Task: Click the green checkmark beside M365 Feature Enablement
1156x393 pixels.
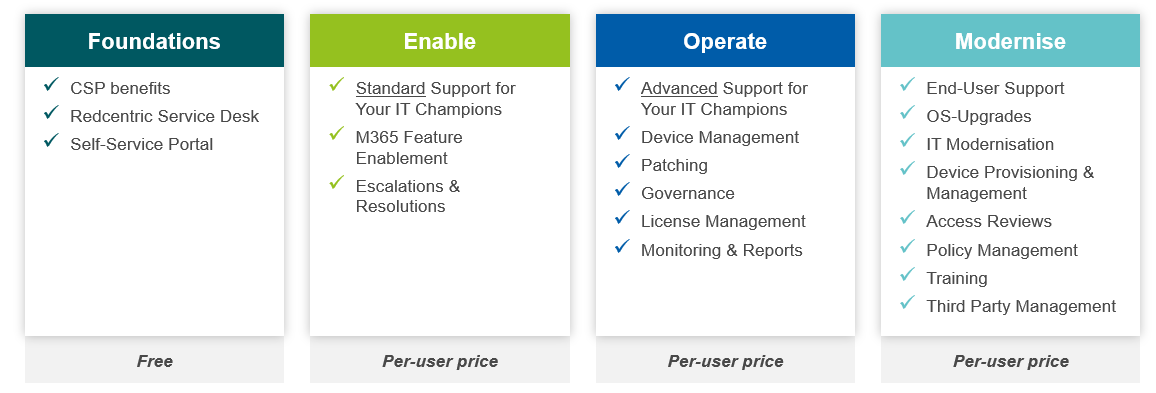Action: (x=337, y=134)
